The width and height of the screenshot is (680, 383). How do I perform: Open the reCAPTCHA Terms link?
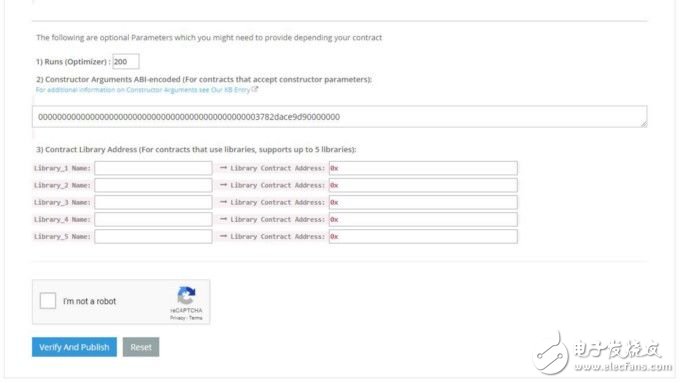click(x=196, y=318)
